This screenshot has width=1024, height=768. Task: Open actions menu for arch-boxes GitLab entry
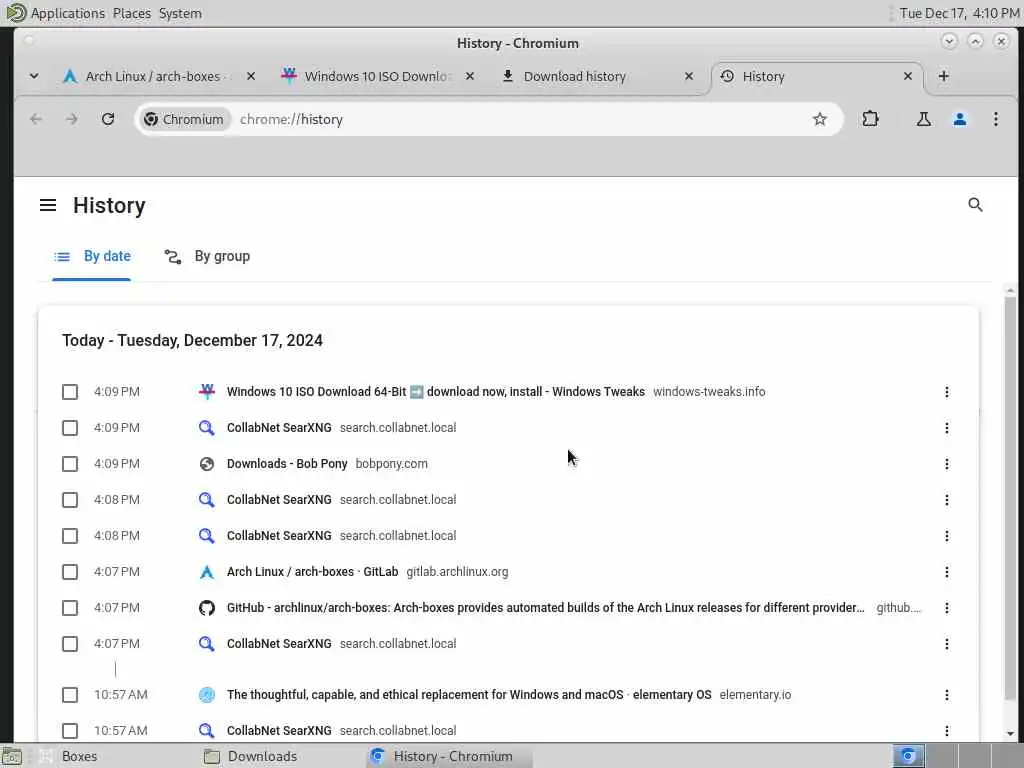[947, 572]
